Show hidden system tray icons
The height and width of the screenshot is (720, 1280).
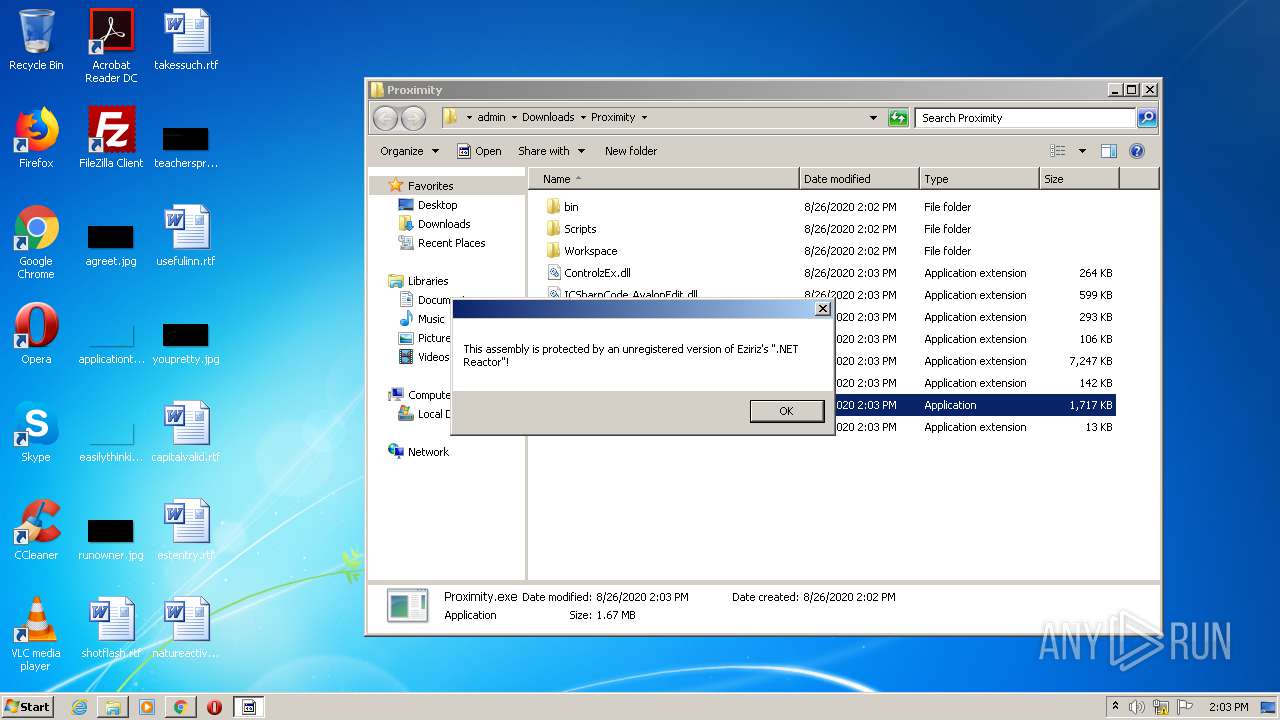click(x=1115, y=707)
